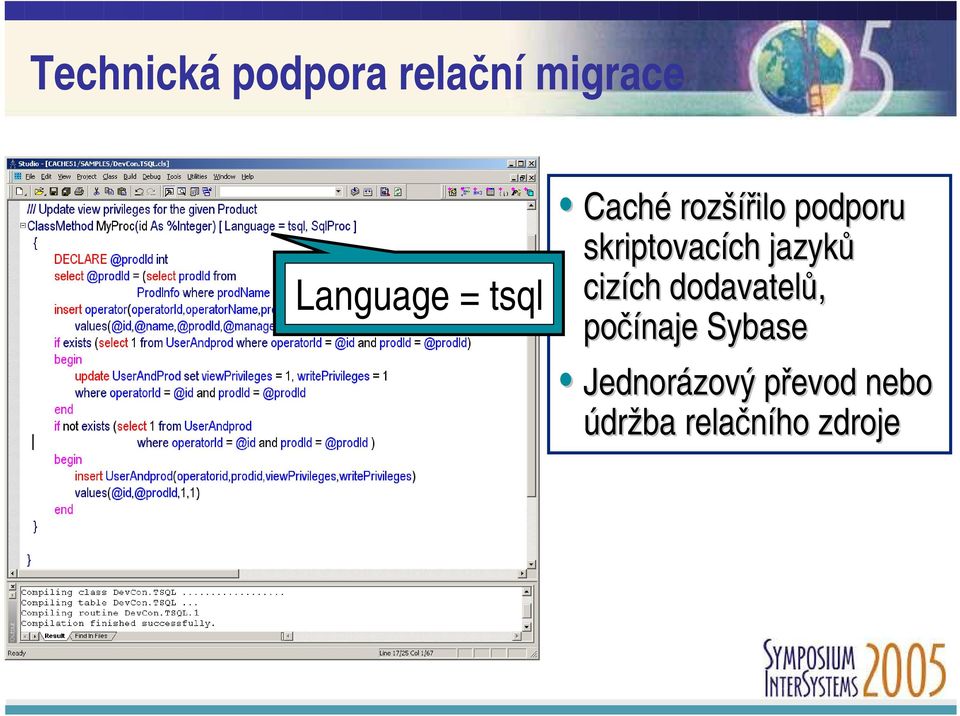The width and height of the screenshot is (960, 716).
Task: Click the Cut scissors icon
Action: point(96,192)
